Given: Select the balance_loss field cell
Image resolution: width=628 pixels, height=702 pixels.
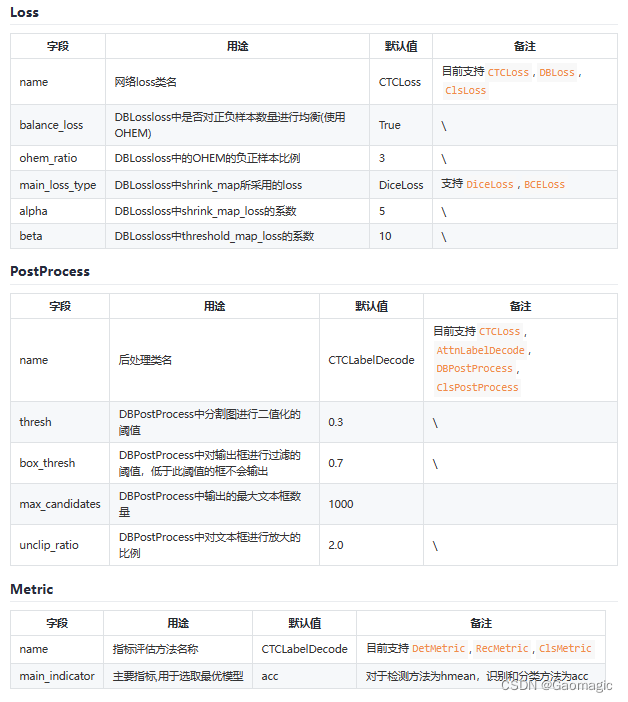Looking at the screenshot, I should 51,125.
